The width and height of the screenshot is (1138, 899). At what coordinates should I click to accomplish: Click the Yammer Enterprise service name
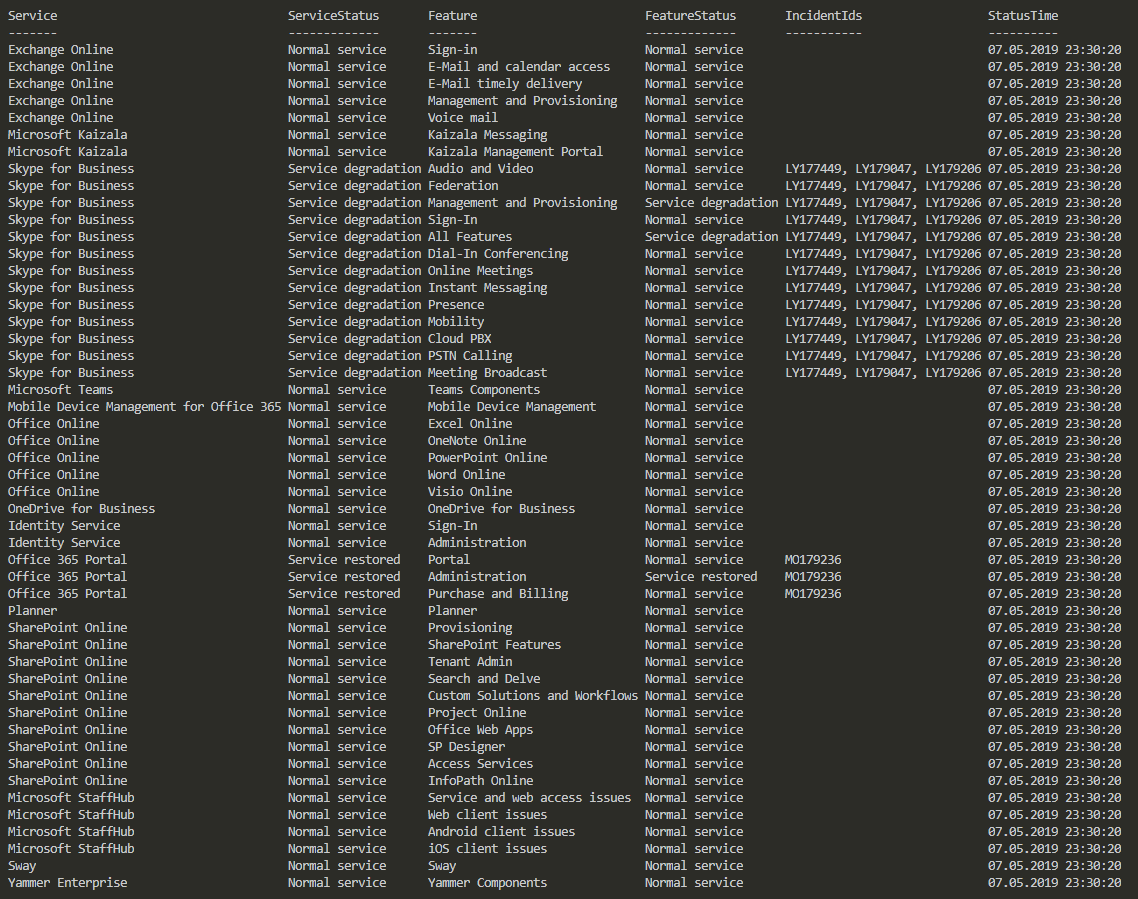67,883
